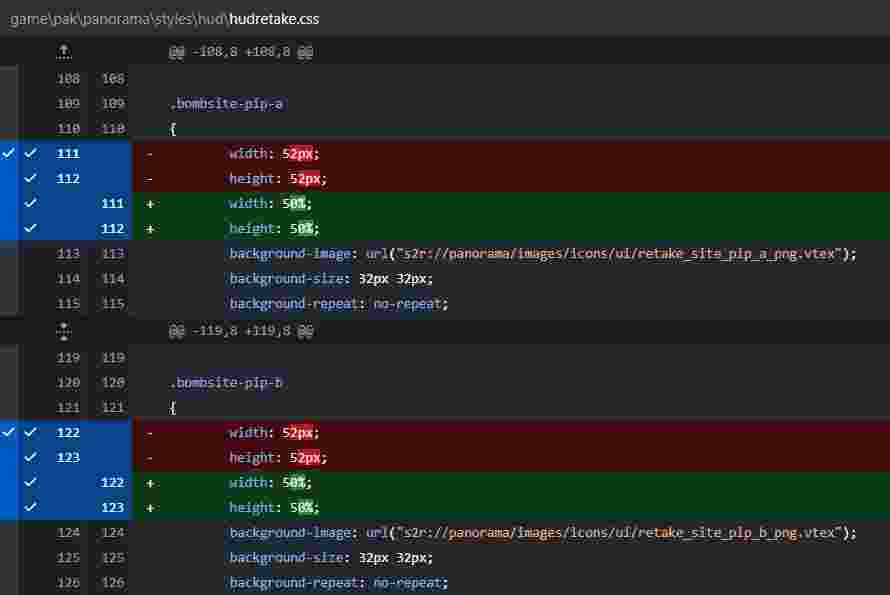
Task: Click the .bombsite-pip-a selector line
Action: click(226, 103)
